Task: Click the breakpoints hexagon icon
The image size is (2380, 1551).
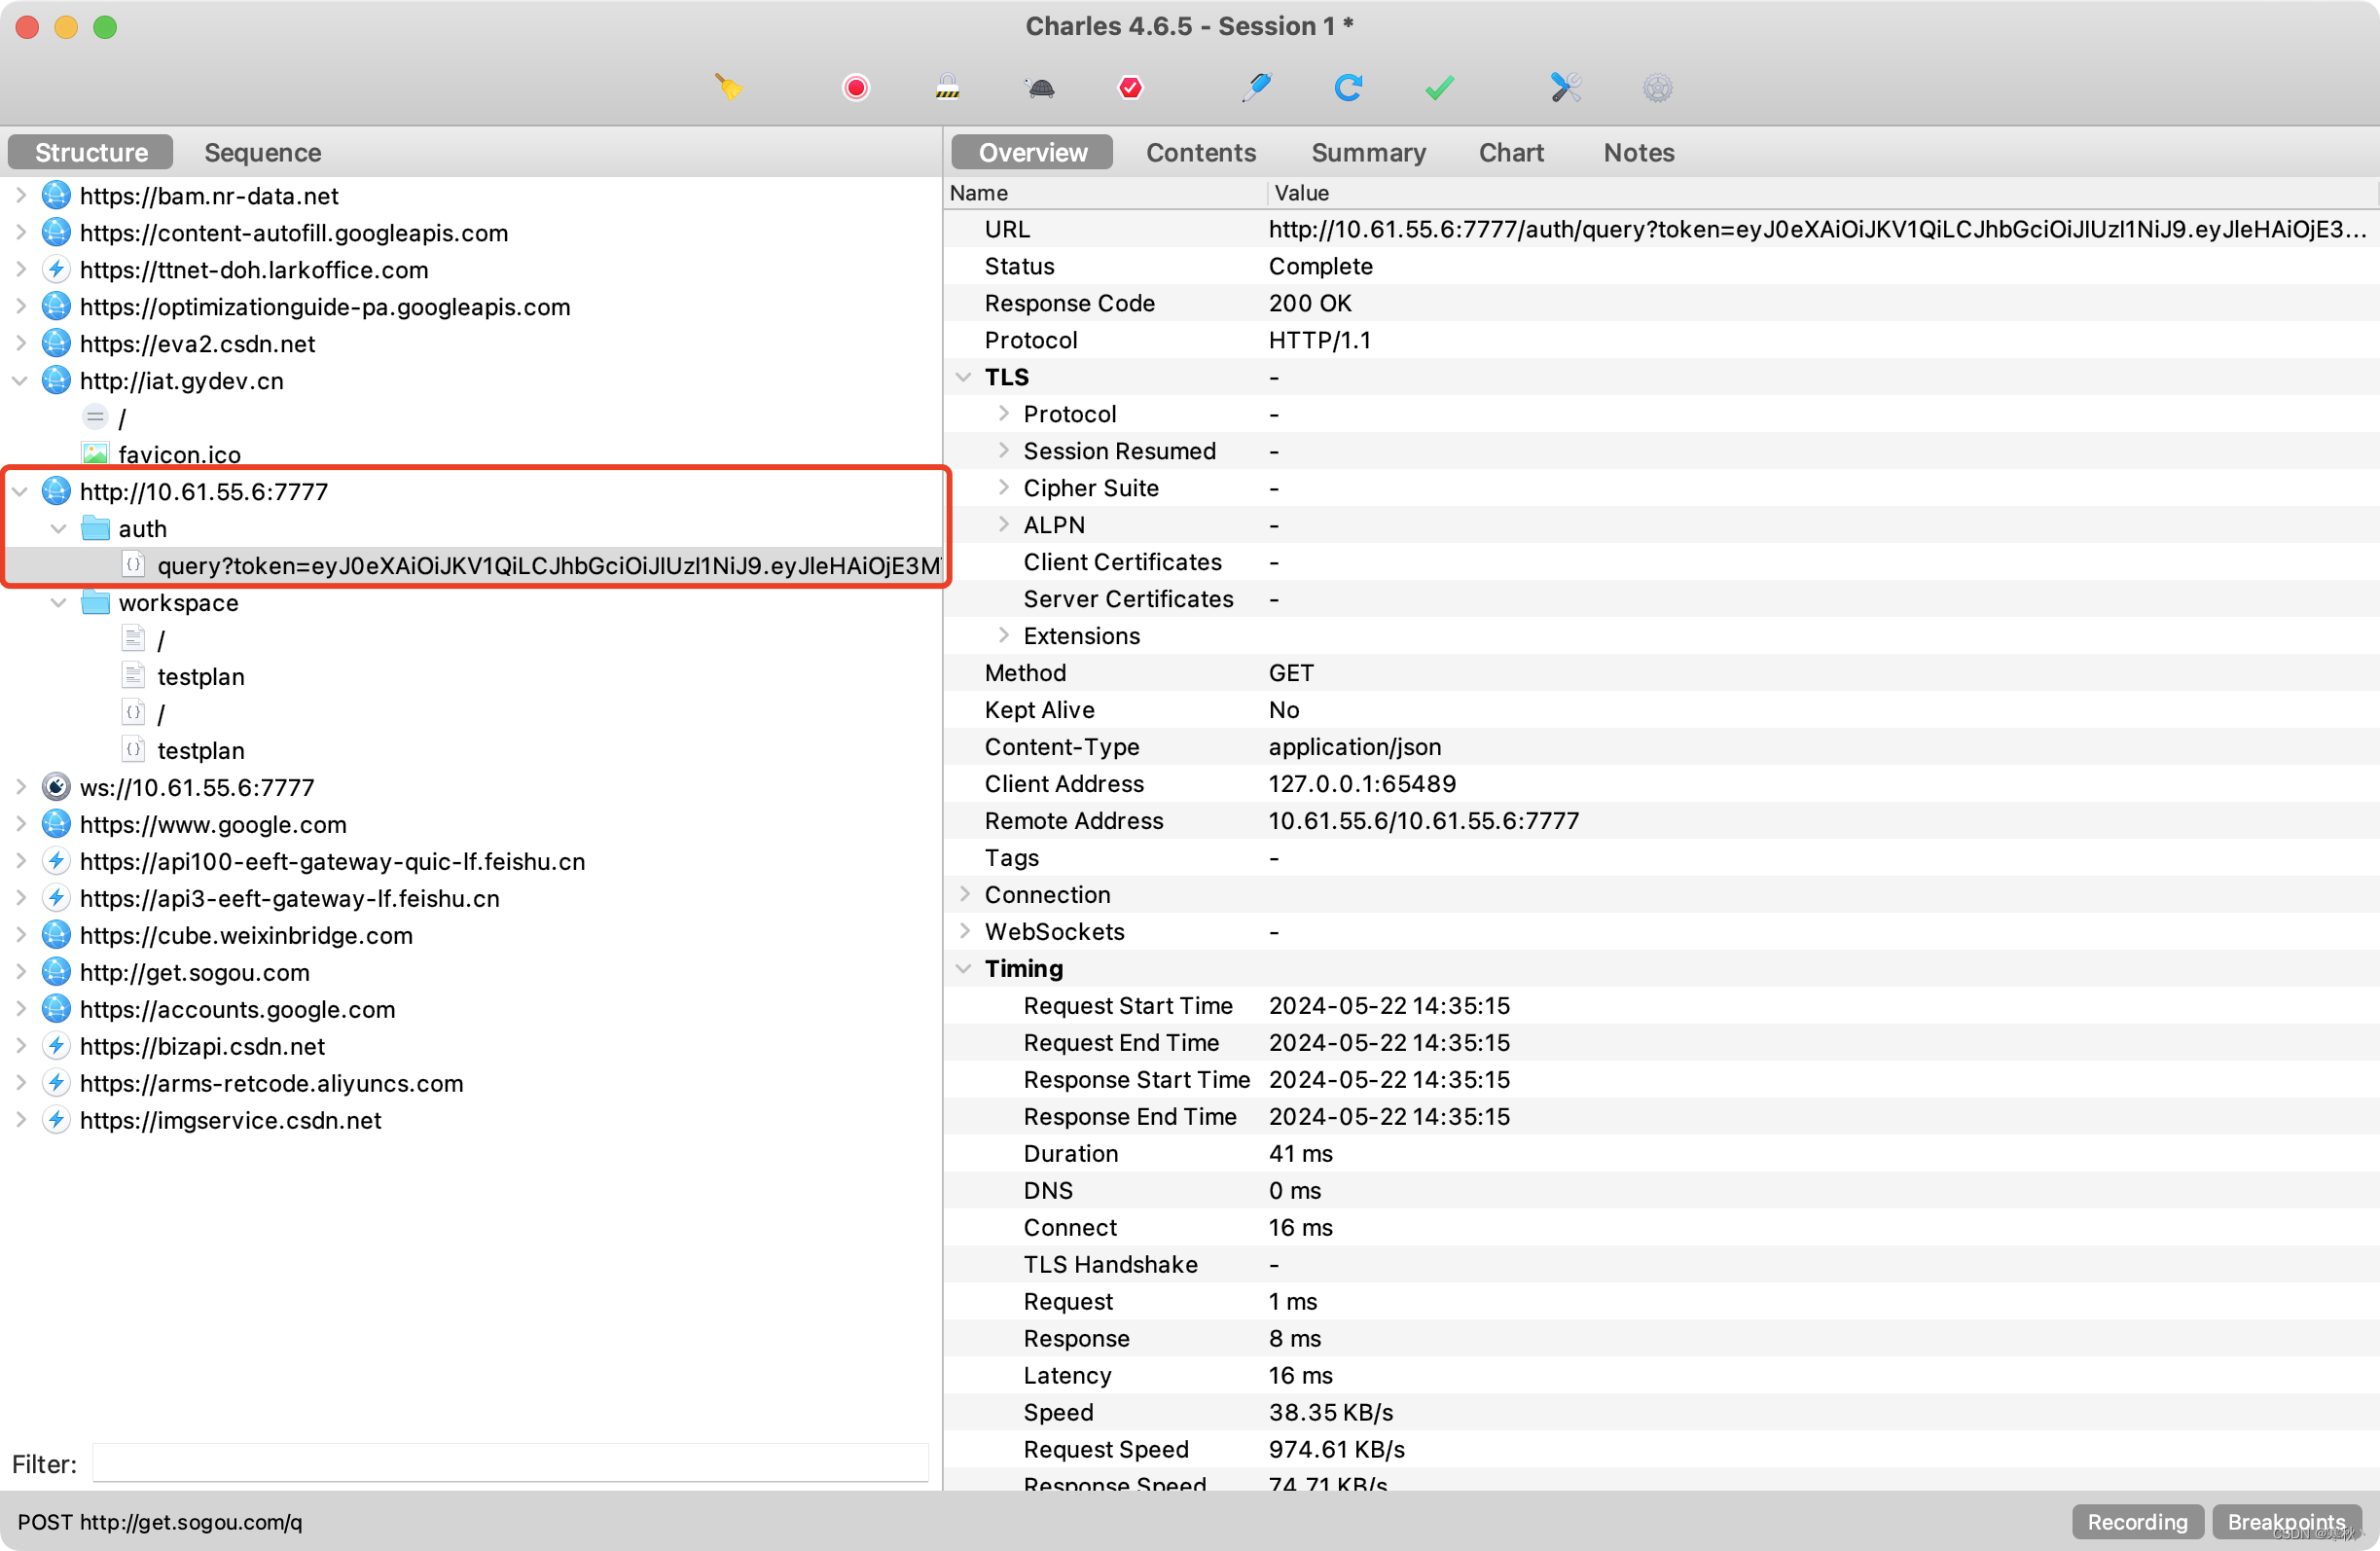Action: tap(1130, 88)
